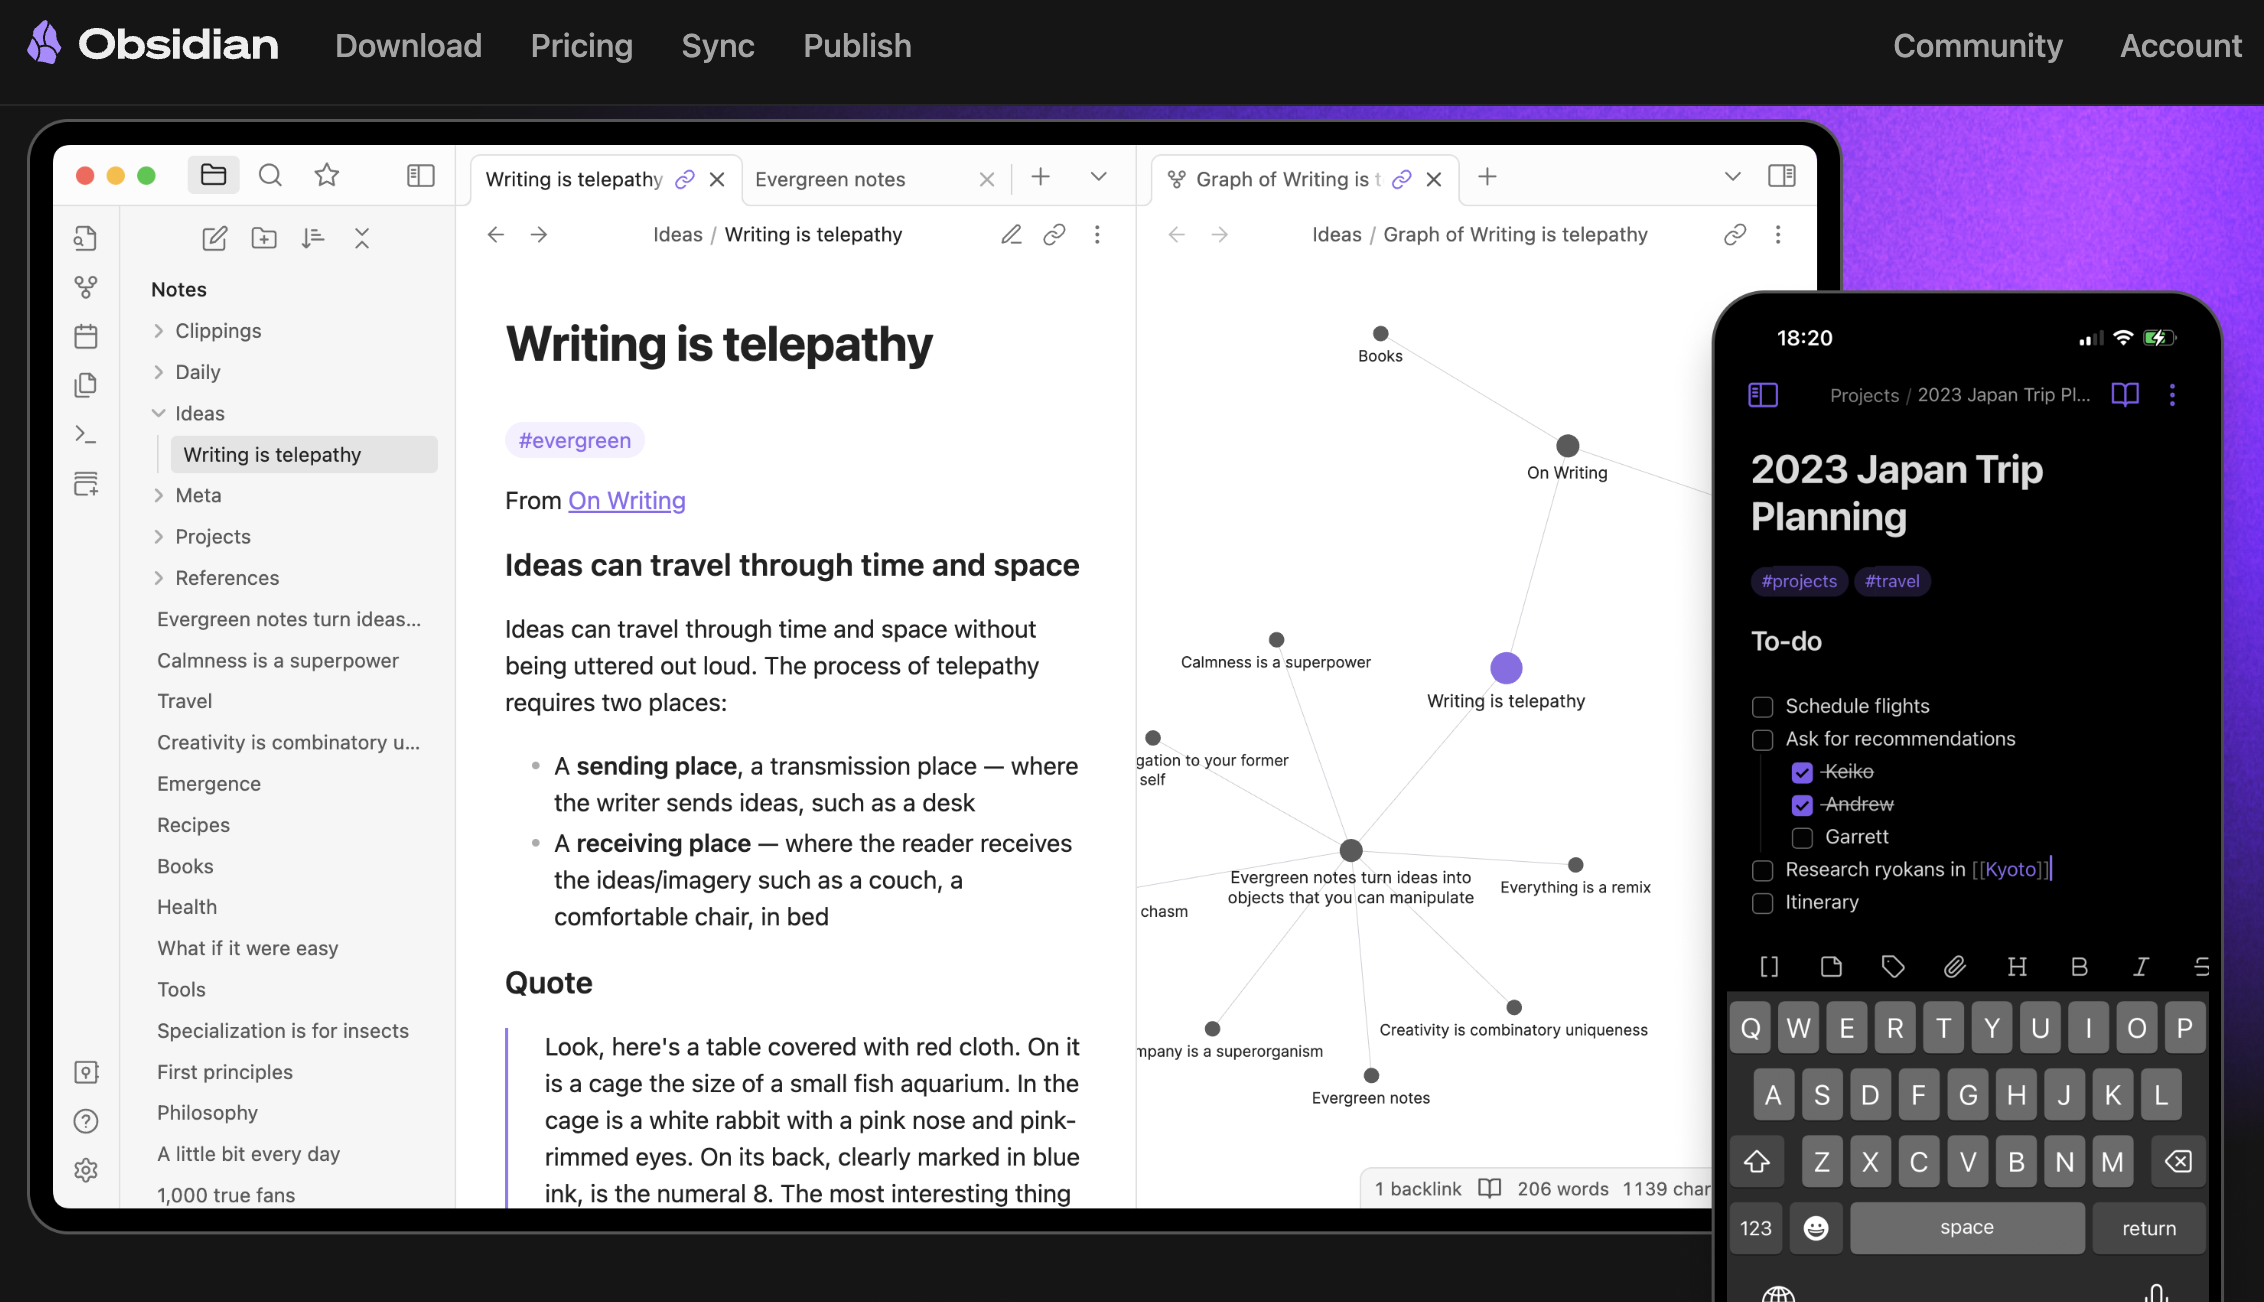This screenshot has height=1302, width=2264.
Task: Open the bookmarks star icon
Action: 326,176
